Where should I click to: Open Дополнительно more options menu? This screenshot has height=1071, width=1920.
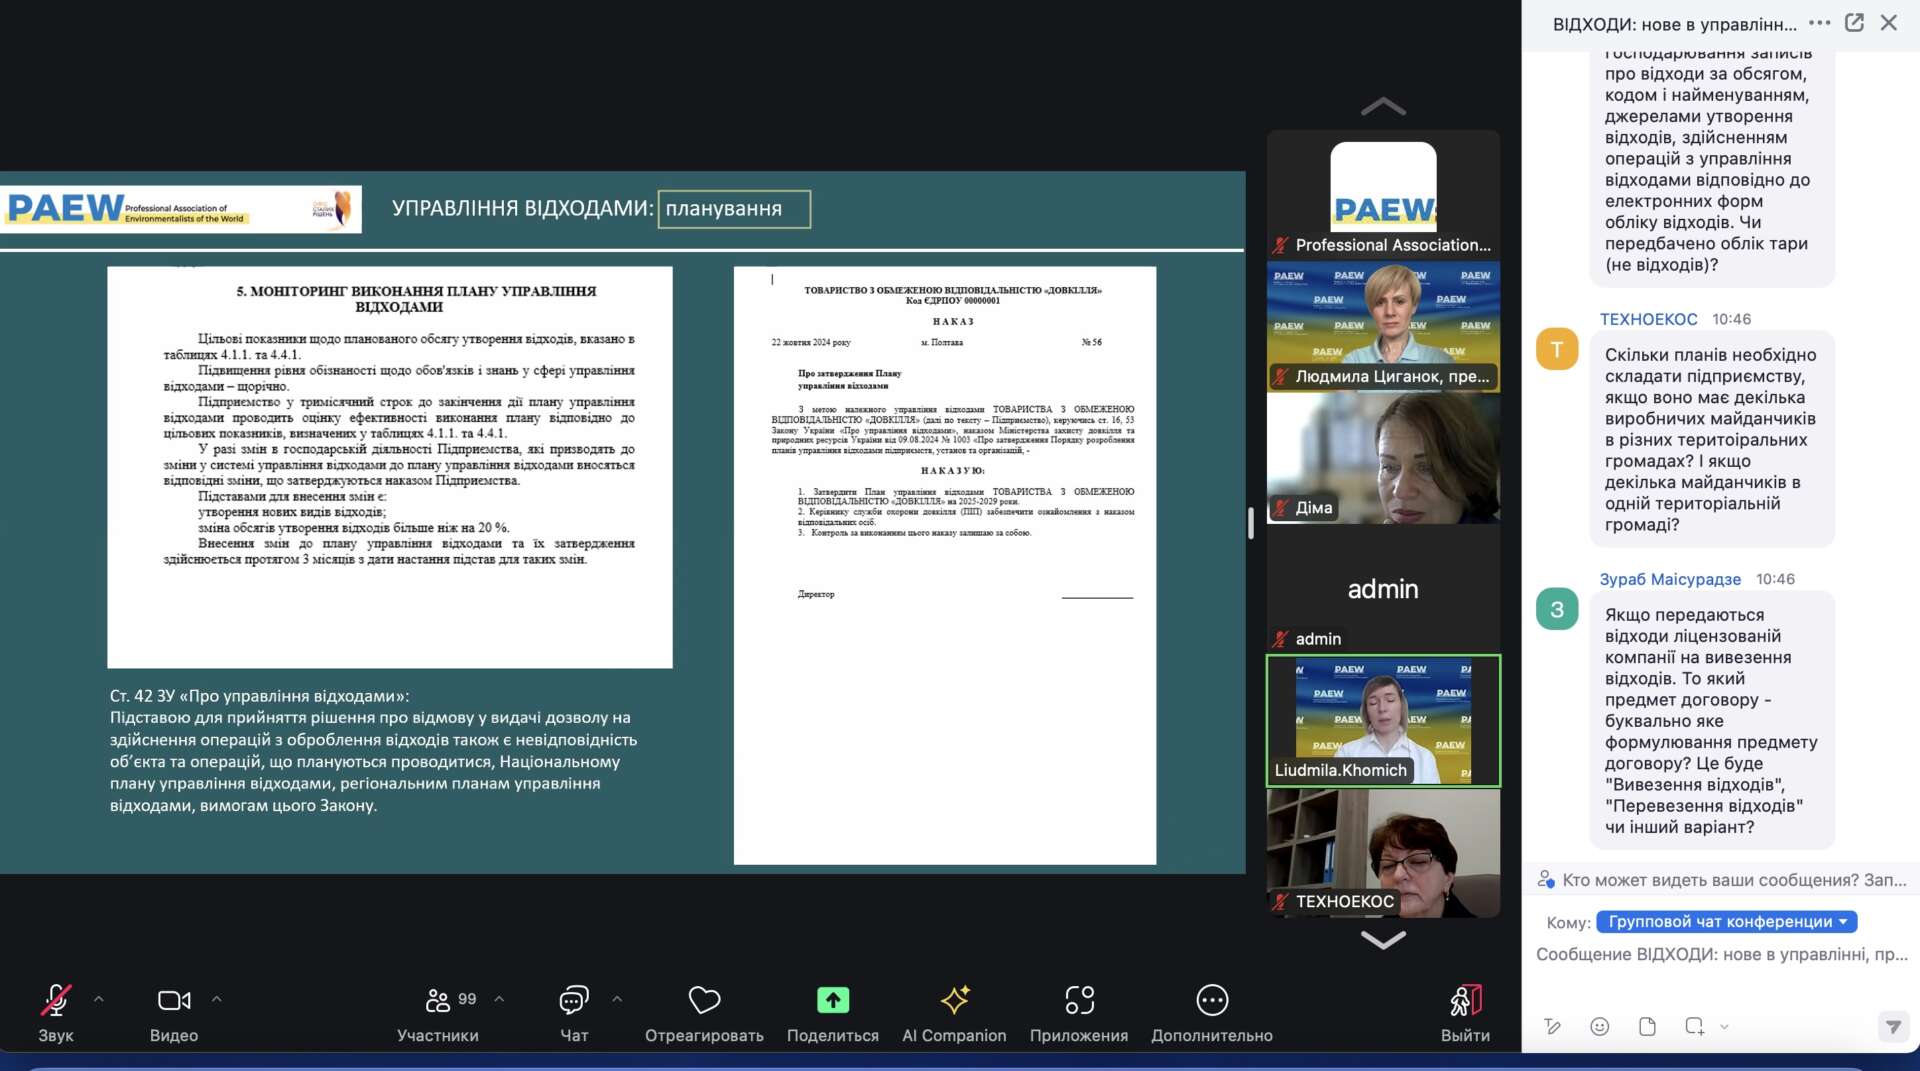click(1211, 1001)
